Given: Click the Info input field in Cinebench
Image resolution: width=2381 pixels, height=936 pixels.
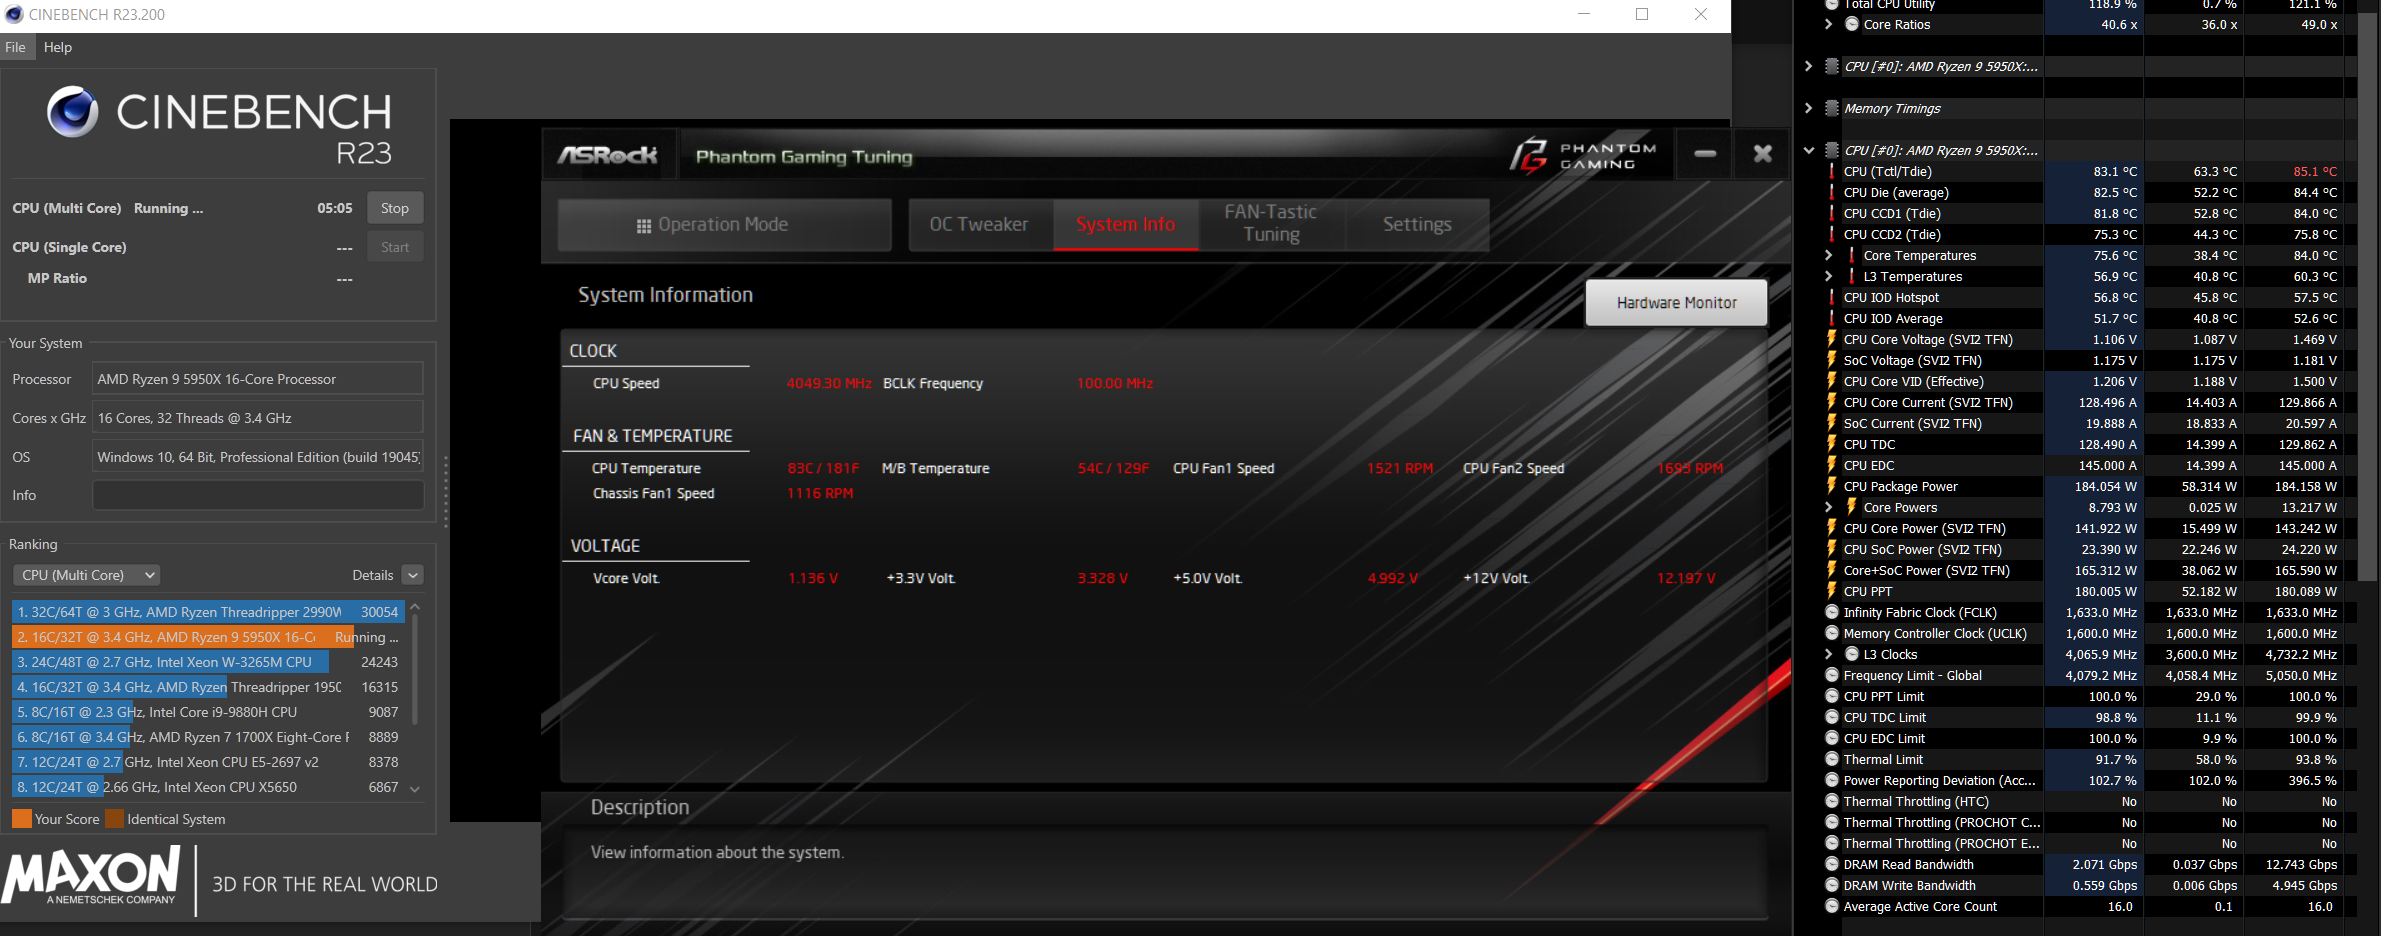Looking at the screenshot, I should coord(258,495).
